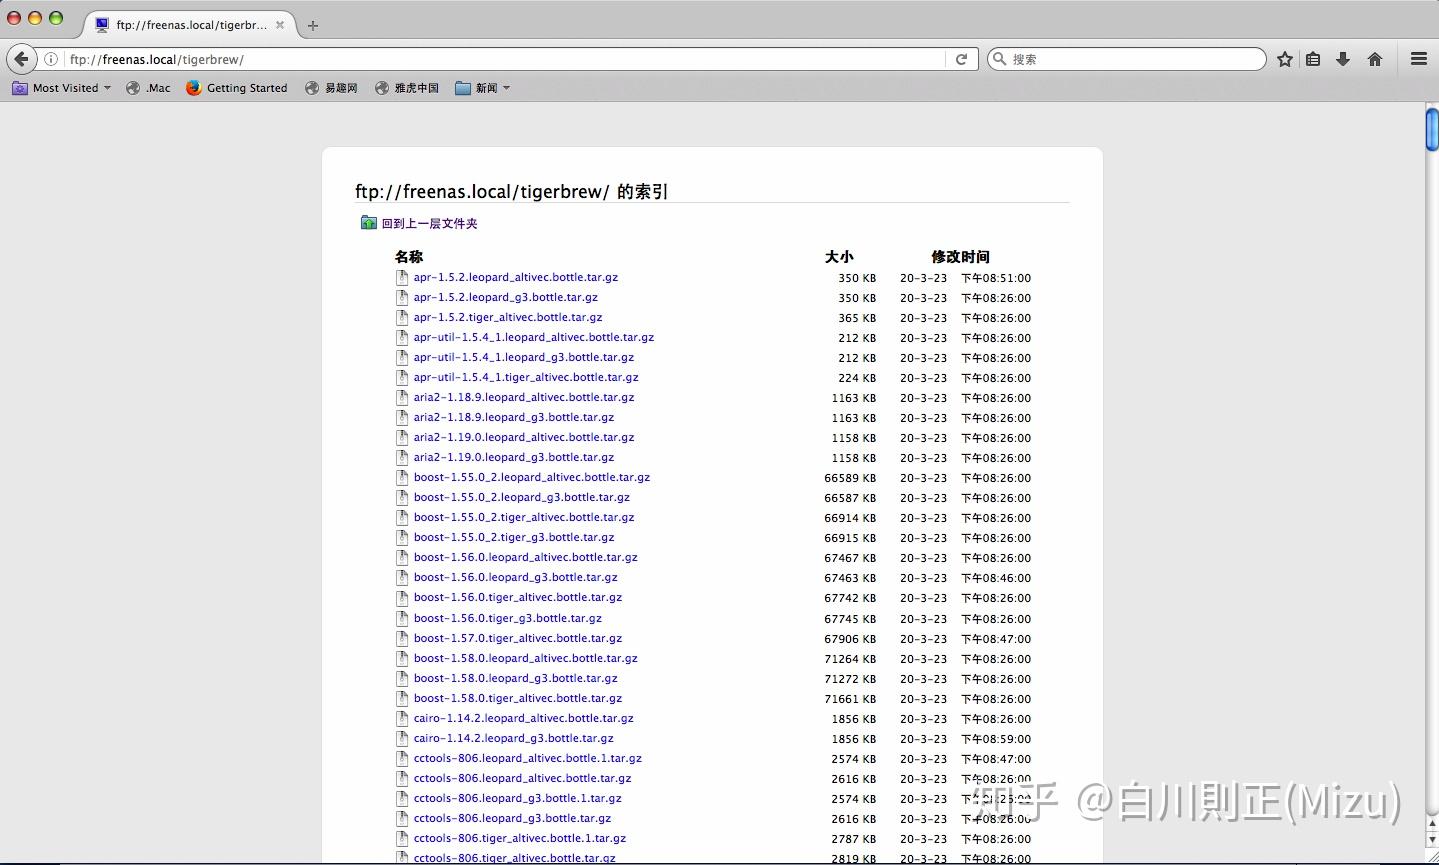This screenshot has width=1439, height=865.
Task: Click the site info icon in address bar
Action: [x=51, y=58]
